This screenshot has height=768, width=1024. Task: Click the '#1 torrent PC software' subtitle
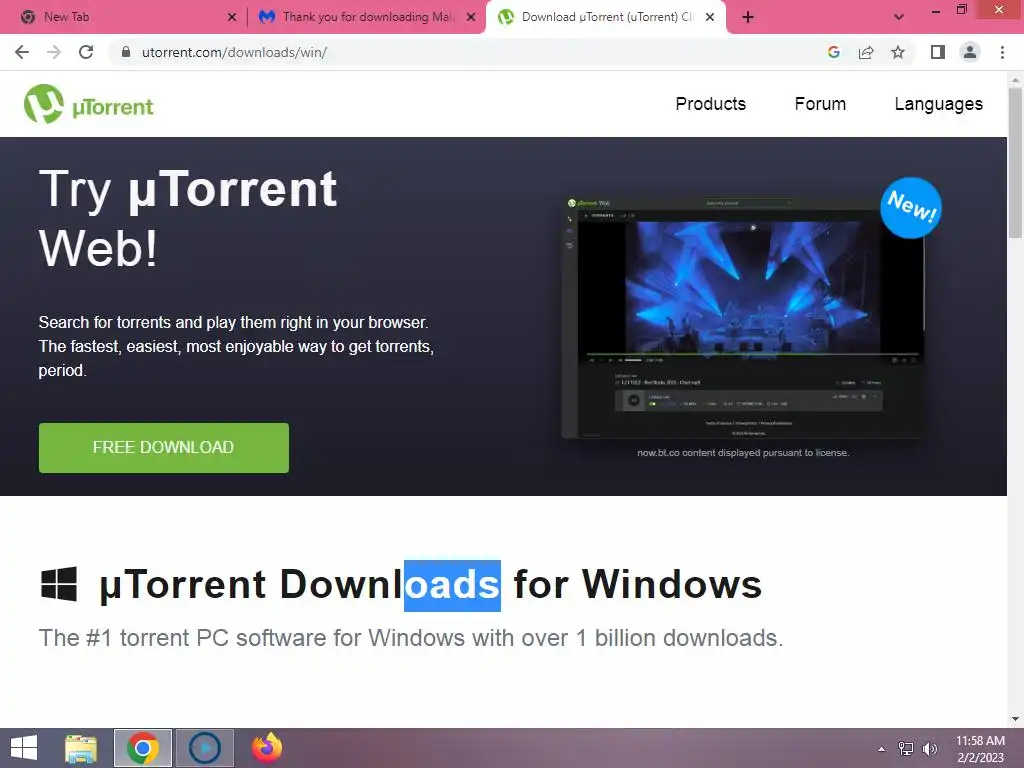tap(411, 638)
